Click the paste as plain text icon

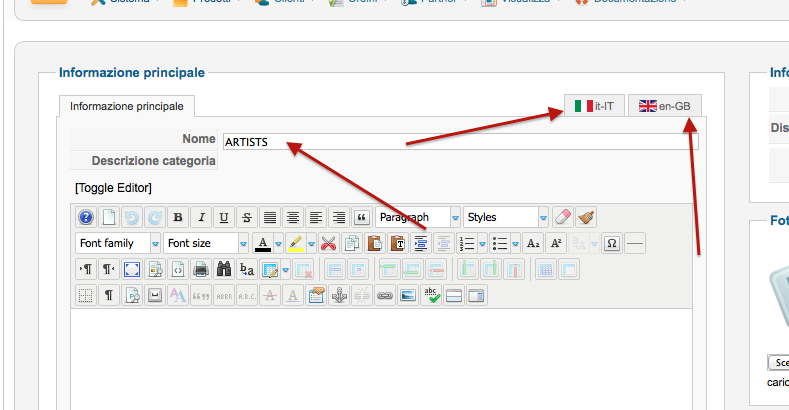(398, 243)
